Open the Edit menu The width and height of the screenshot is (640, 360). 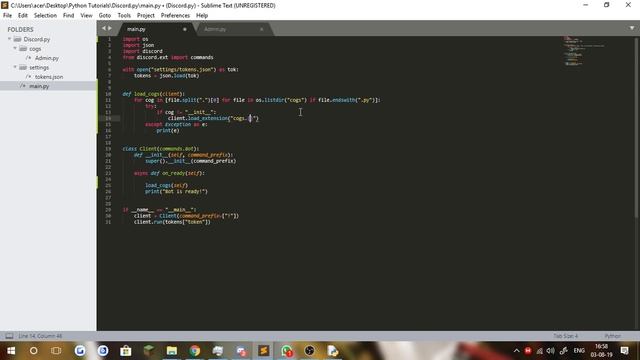(22, 15)
